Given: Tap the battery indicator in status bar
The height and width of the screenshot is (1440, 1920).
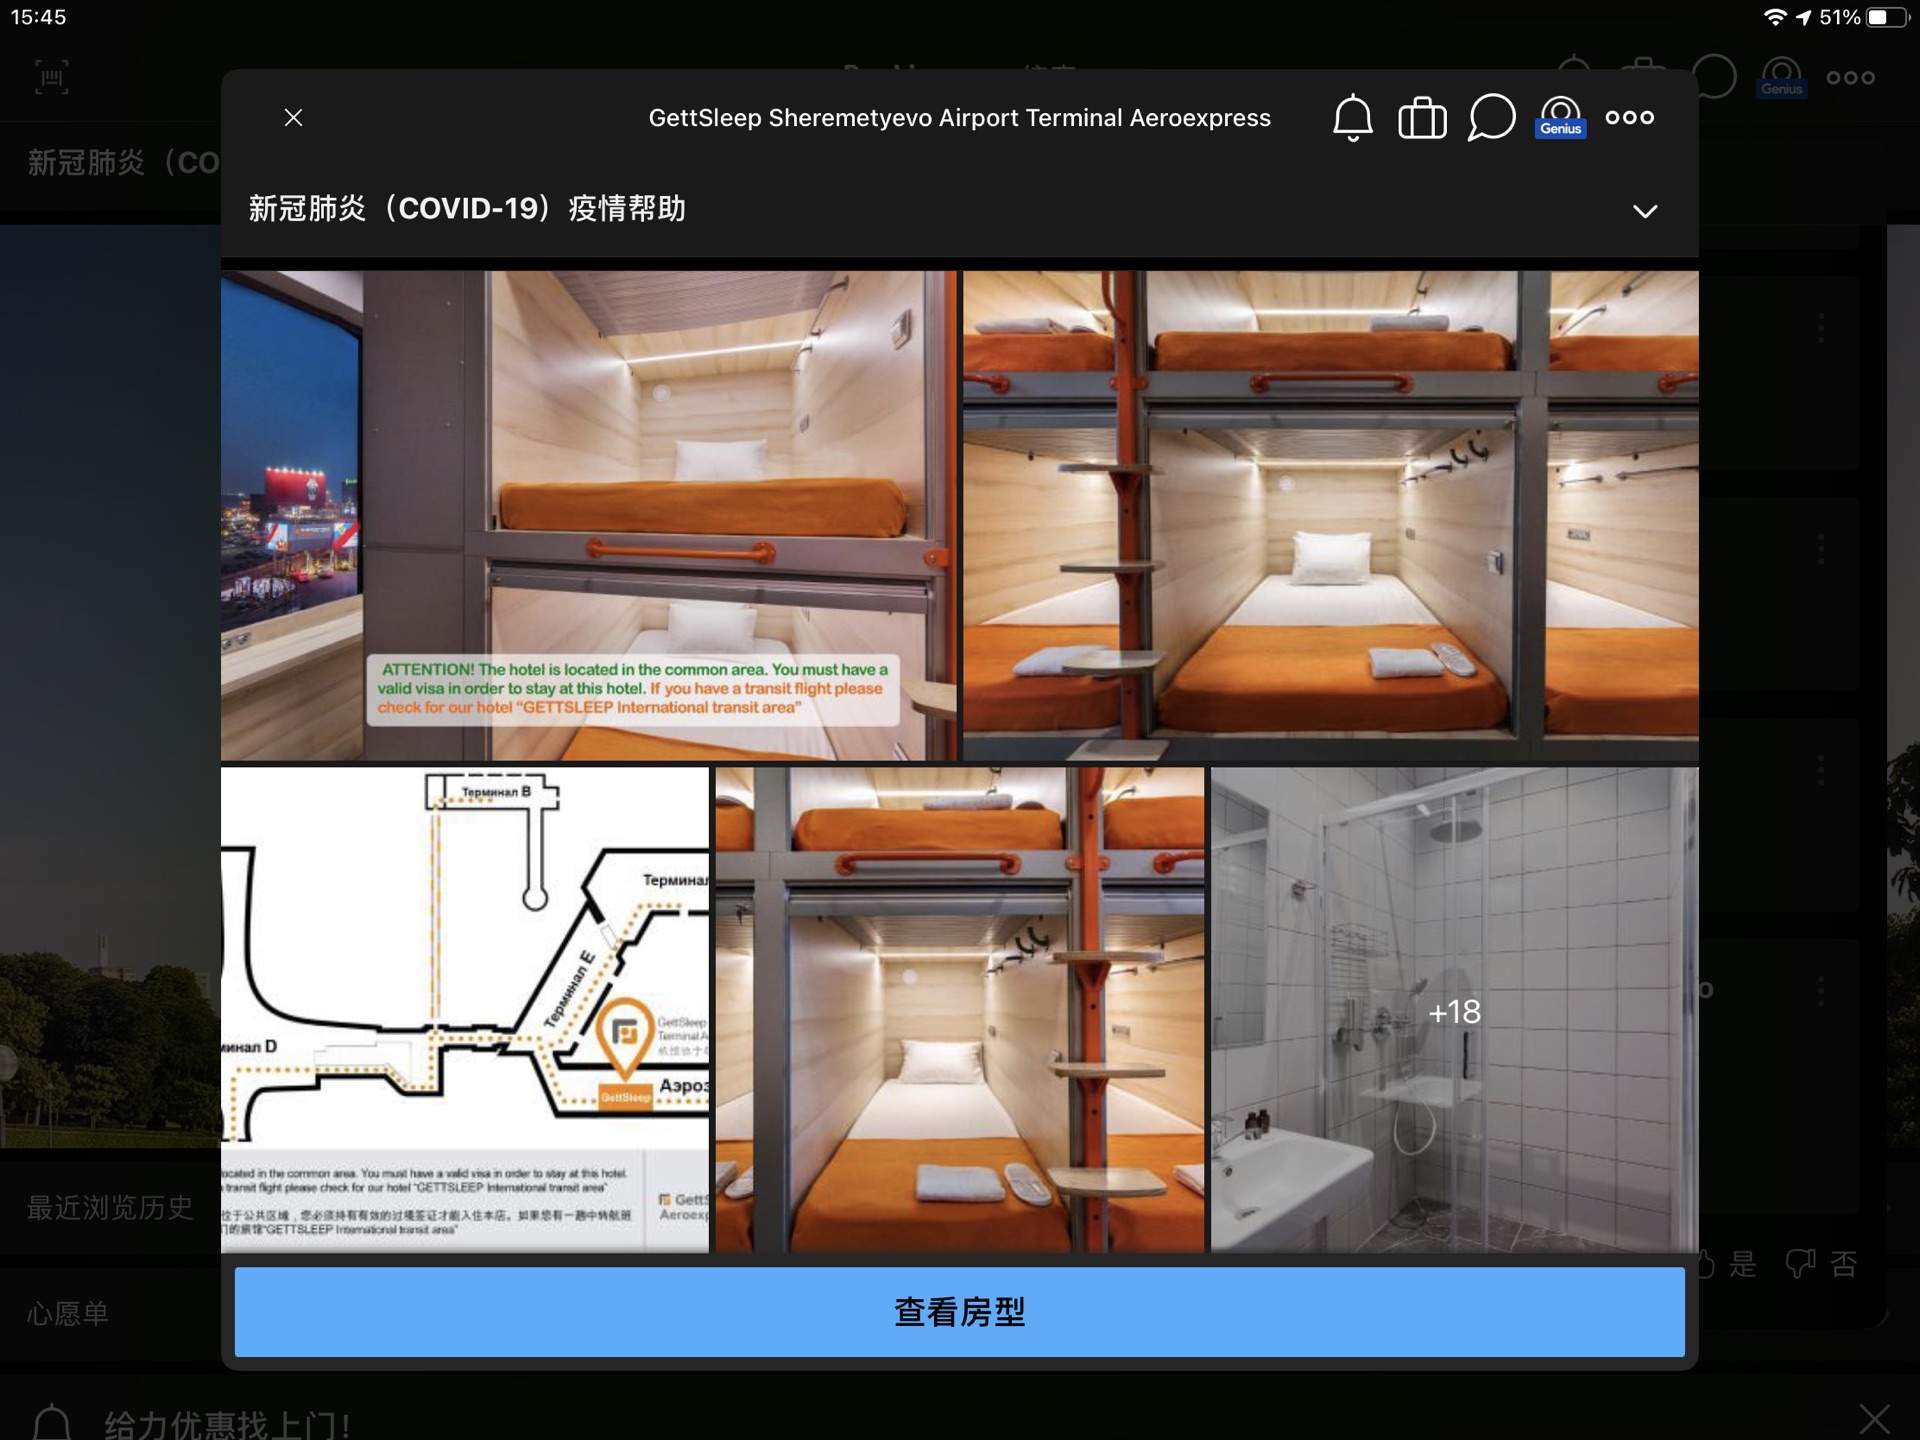Looking at the screenshot, I should pos(1887,17).
